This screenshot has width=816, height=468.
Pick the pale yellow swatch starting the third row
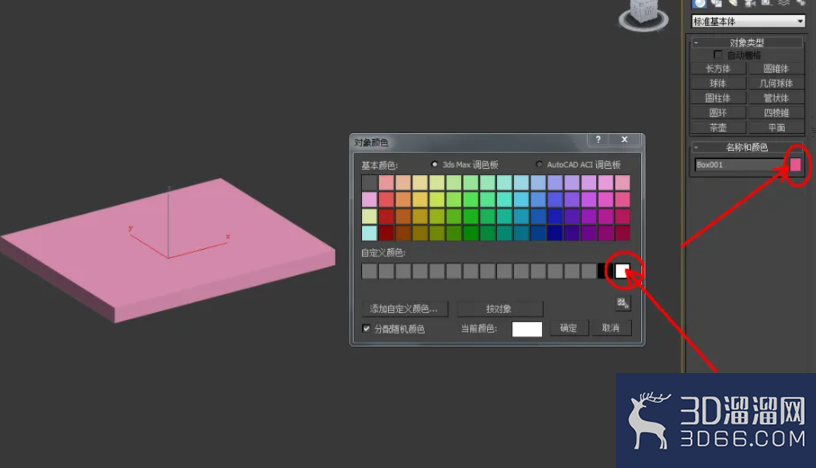pyautogui.click(x=369, y=216)
